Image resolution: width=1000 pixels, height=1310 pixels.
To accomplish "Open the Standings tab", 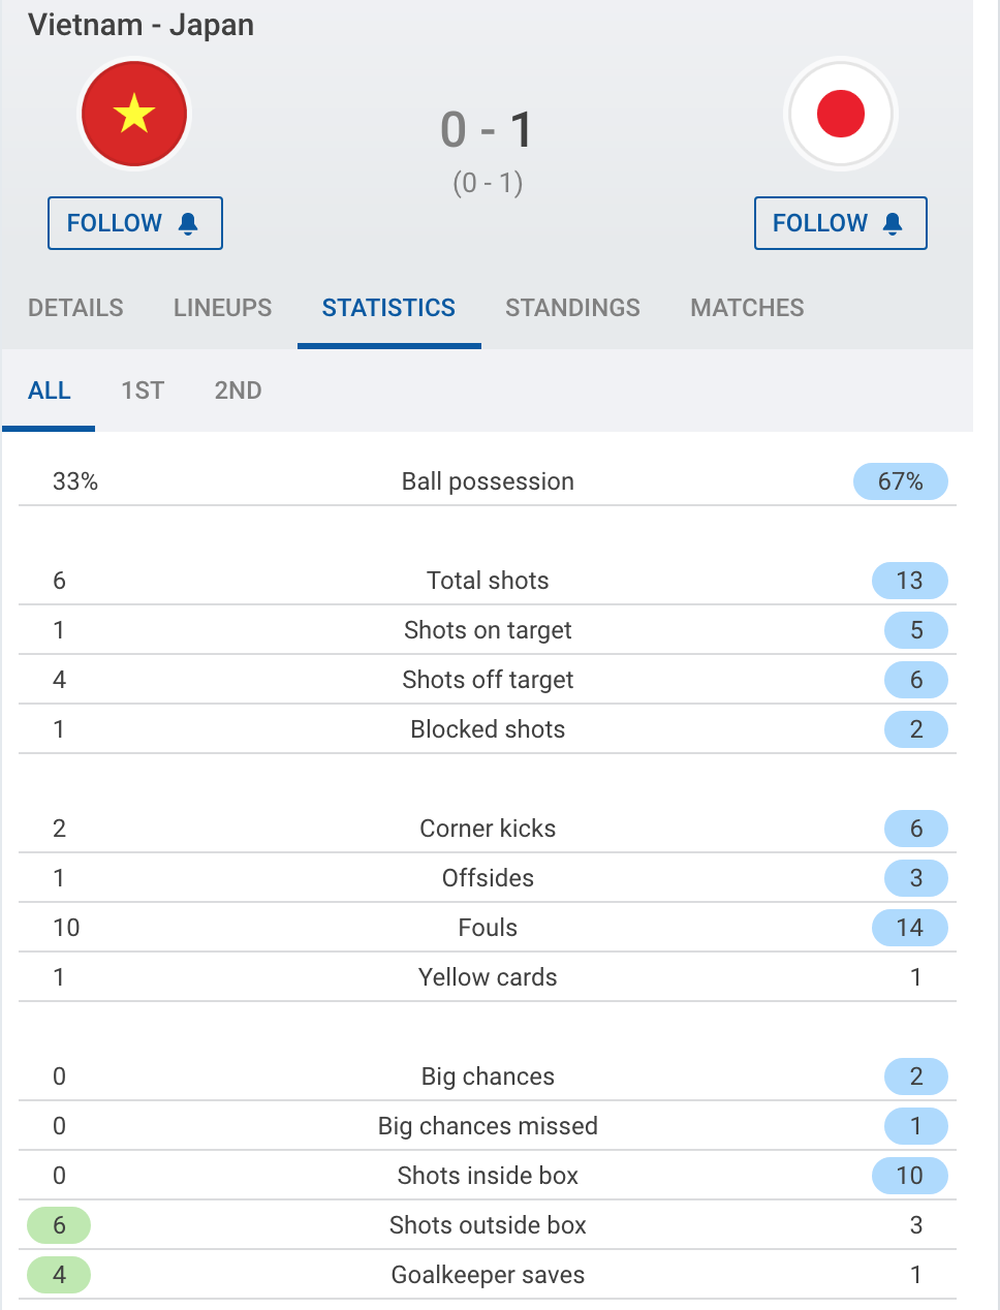I will 573,308.
